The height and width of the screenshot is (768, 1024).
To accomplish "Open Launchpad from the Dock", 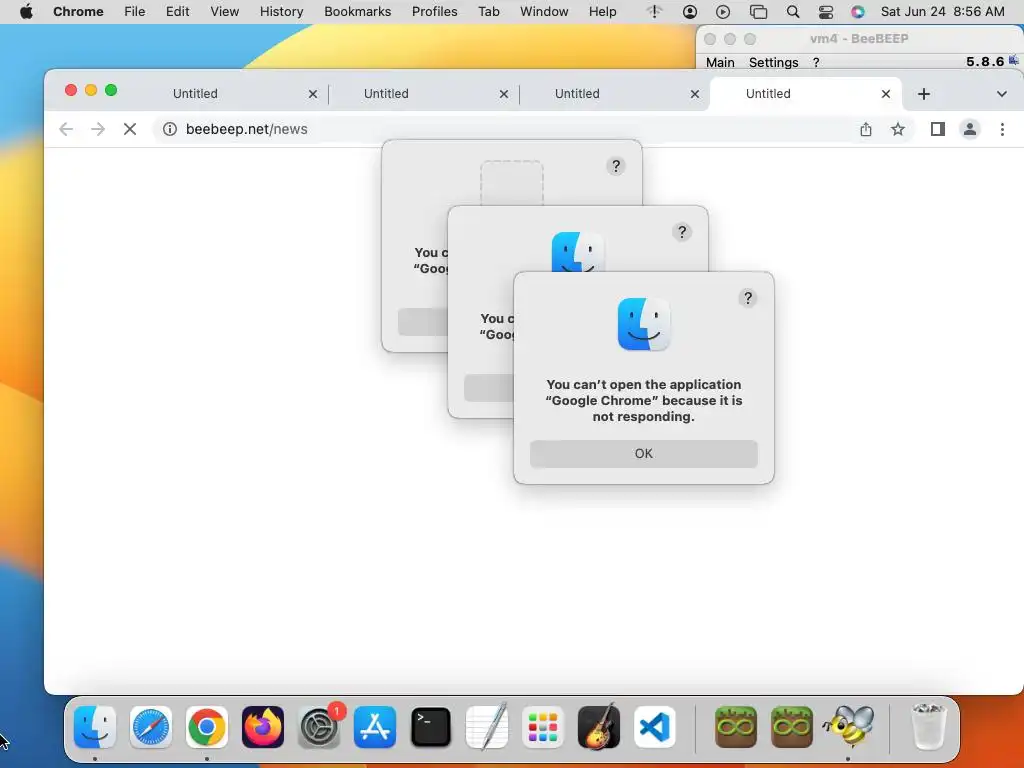I will point(543,727).
